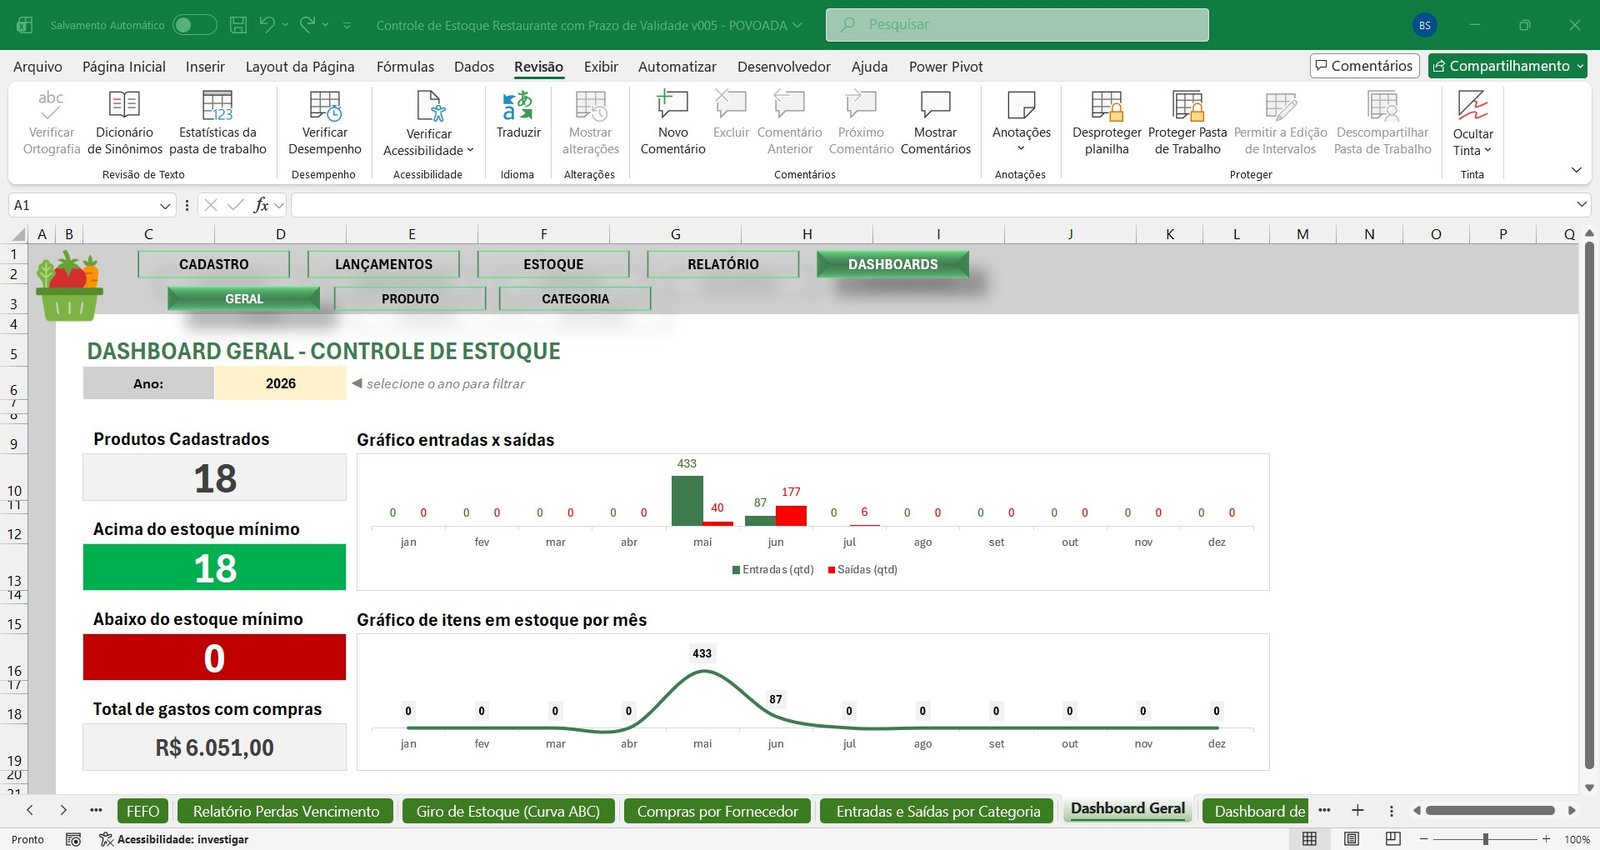Open the Compartilhamento dropdown arrow
Screen dimensions: 1600x850
pyautogui.click(x=1580, y=66)
